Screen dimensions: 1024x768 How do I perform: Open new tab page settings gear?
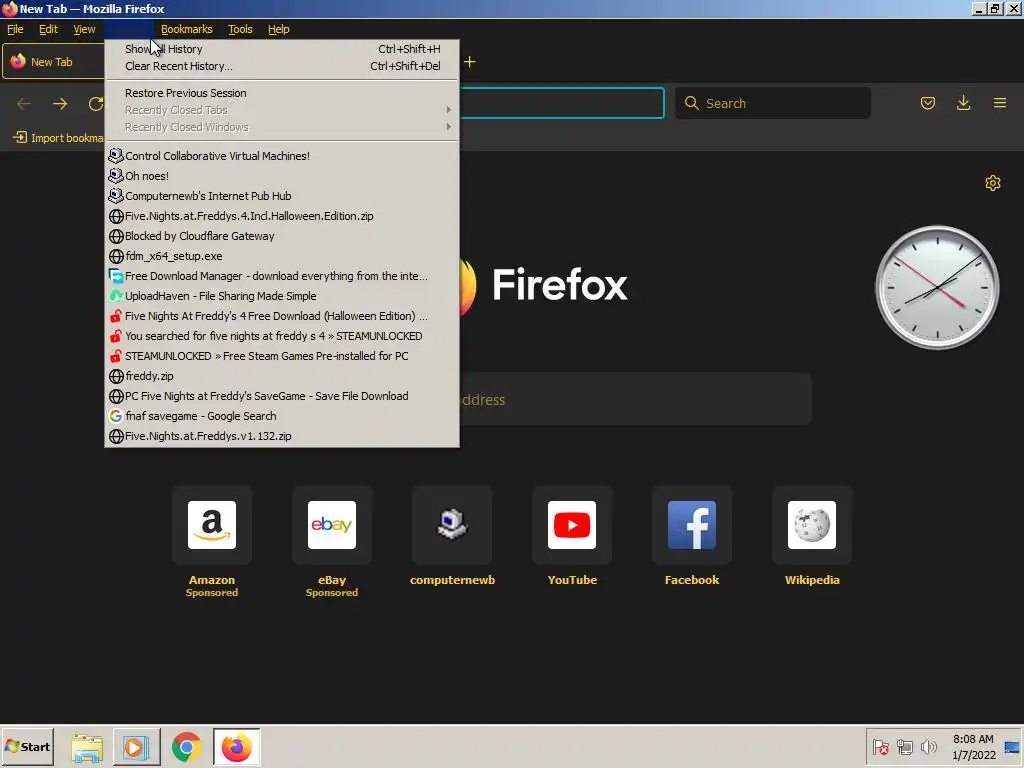click(993, 183)
